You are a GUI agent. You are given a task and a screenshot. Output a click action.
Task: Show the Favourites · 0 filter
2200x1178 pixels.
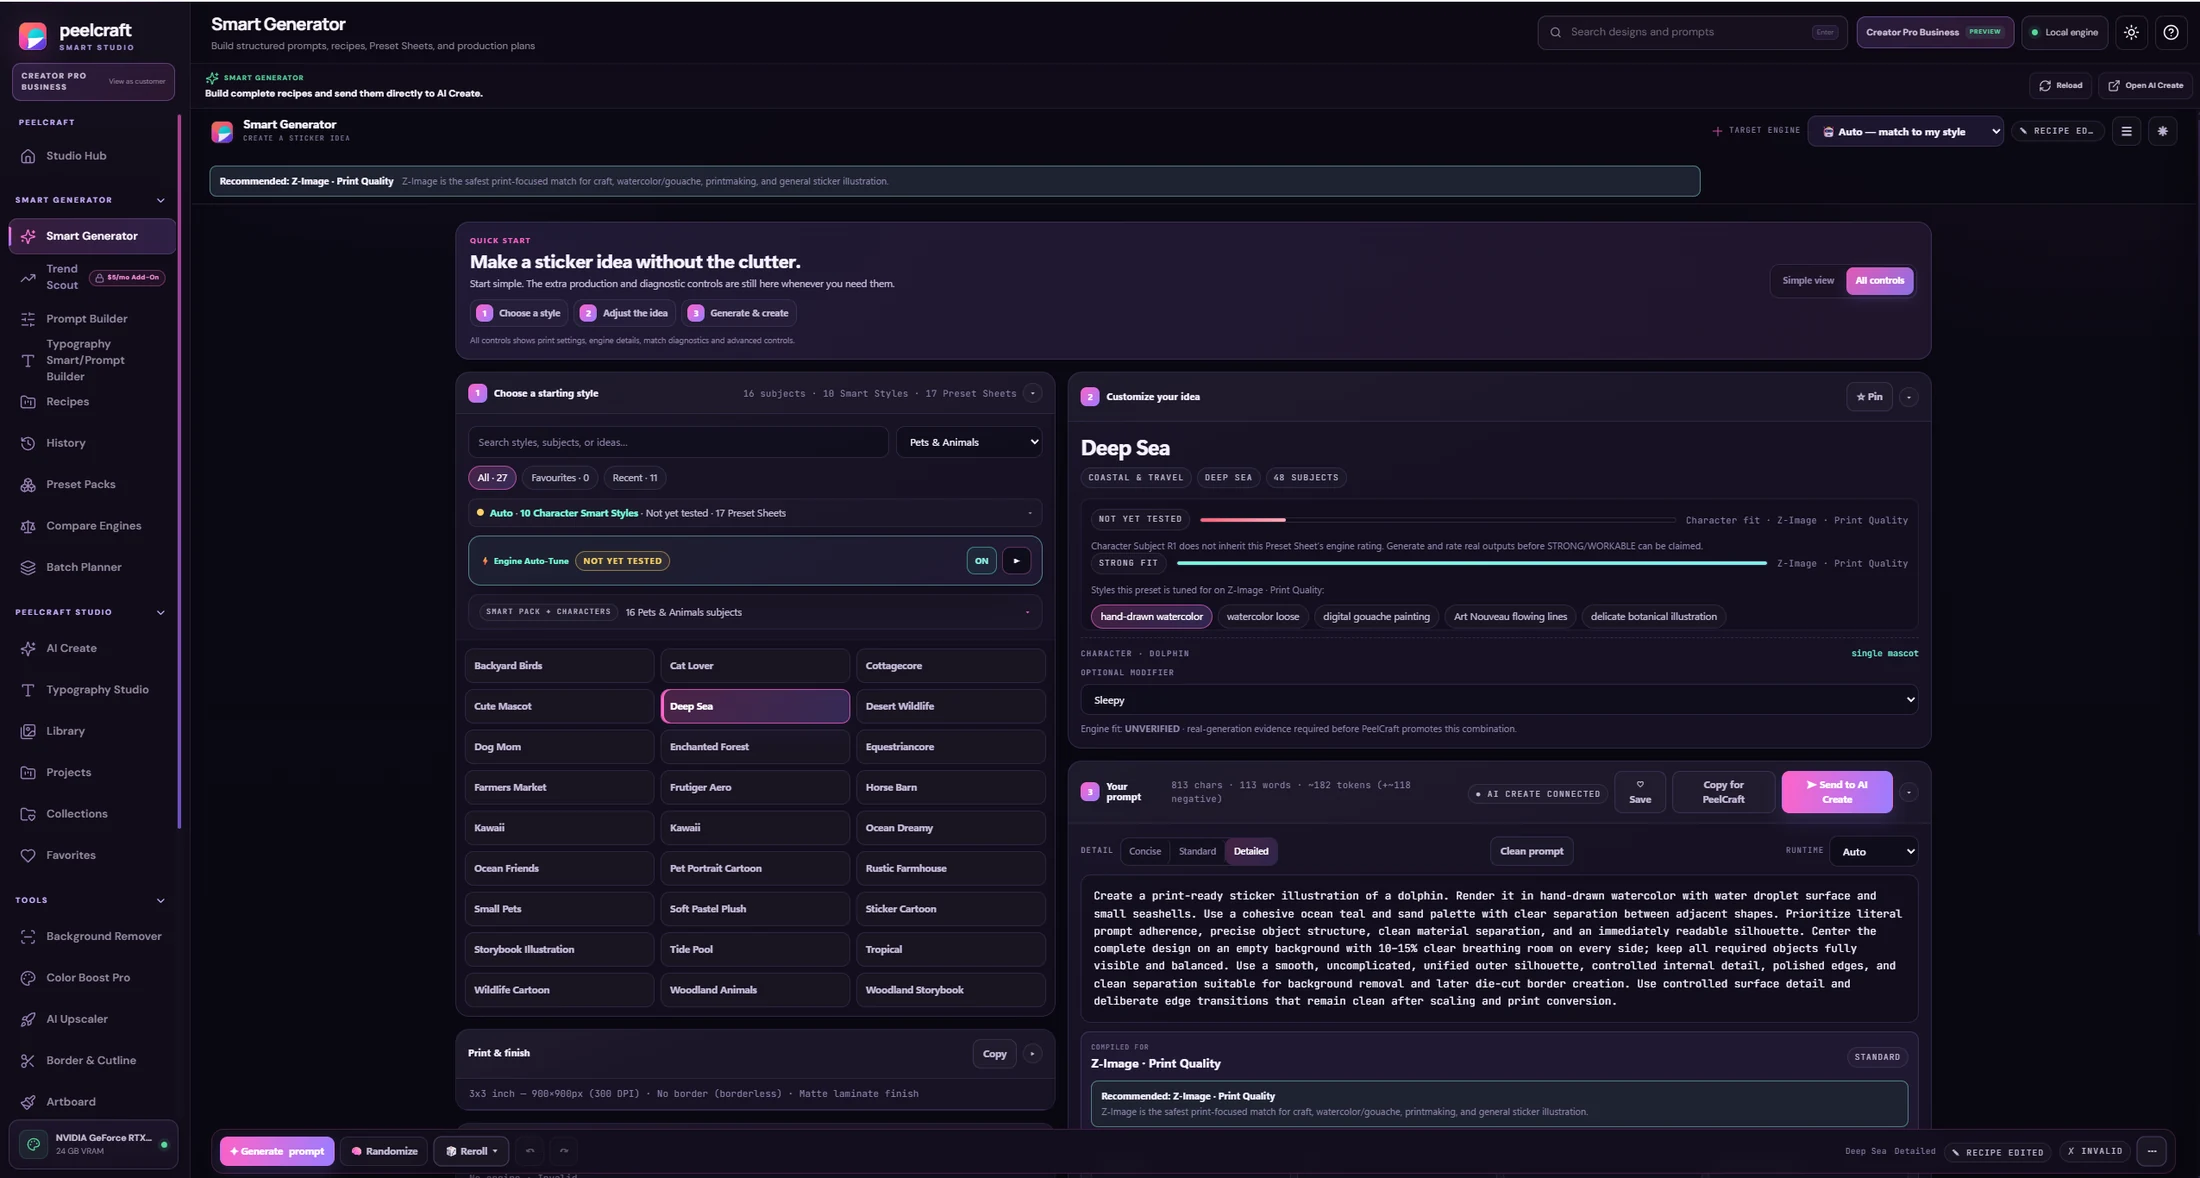560,478
